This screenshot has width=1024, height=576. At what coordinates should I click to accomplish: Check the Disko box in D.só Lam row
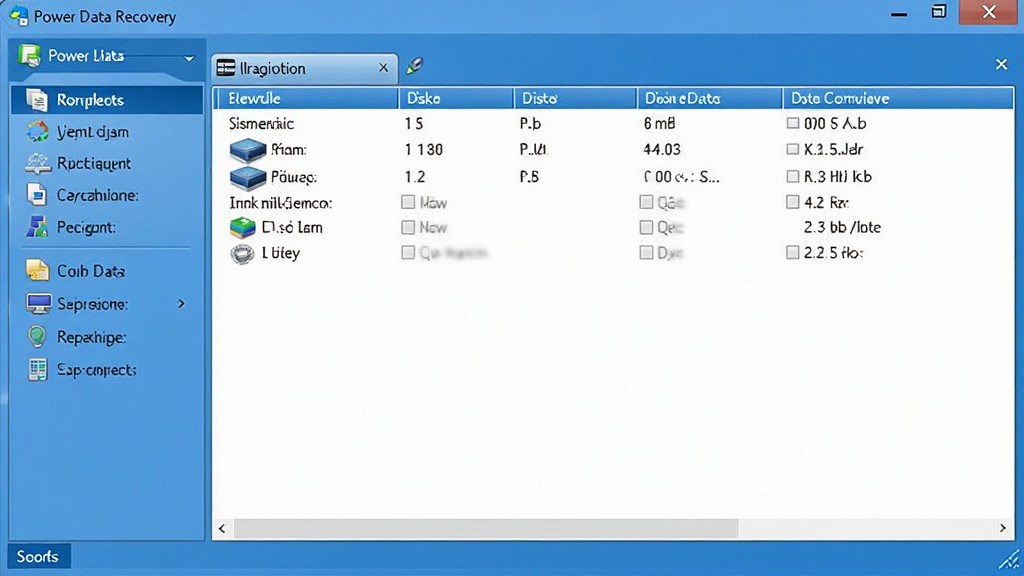[x=408, y=227]
